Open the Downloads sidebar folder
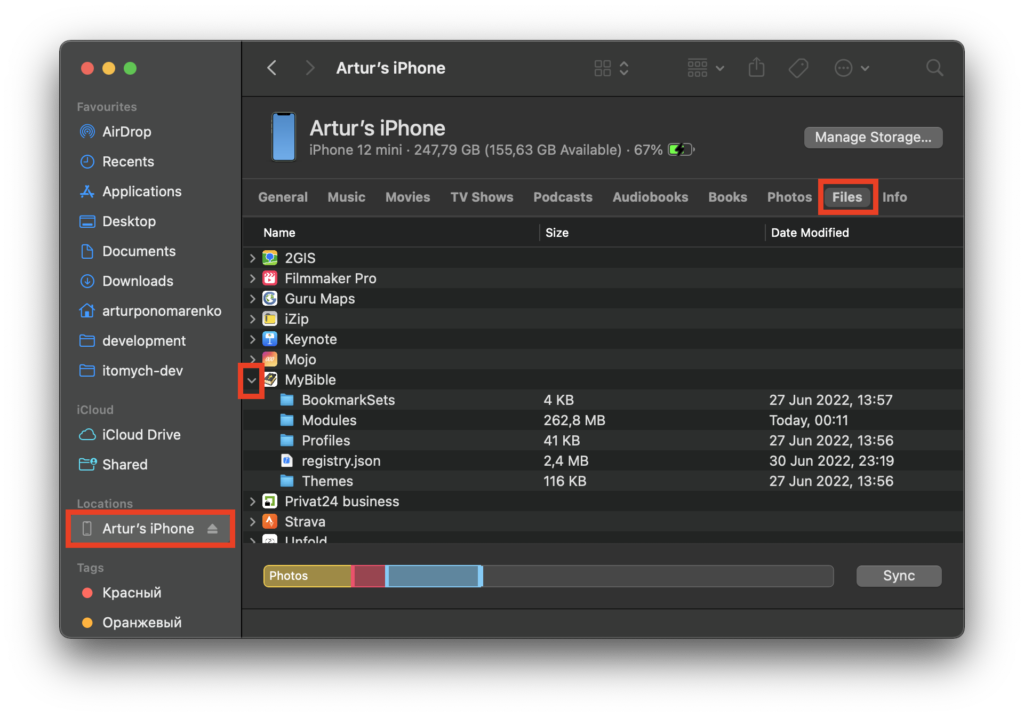This screenshot has height=717, width=1024. coord(138,281)
